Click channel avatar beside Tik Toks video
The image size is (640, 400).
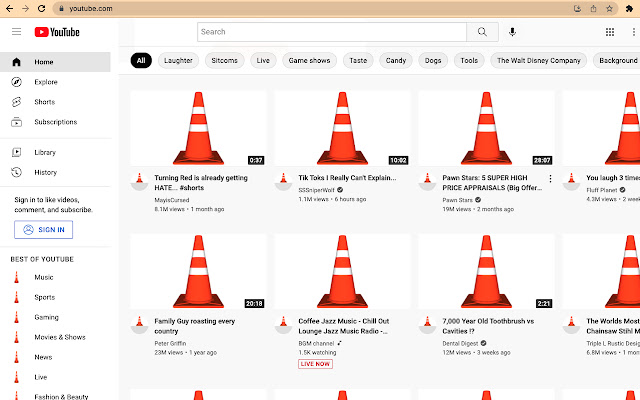(283, 182)
